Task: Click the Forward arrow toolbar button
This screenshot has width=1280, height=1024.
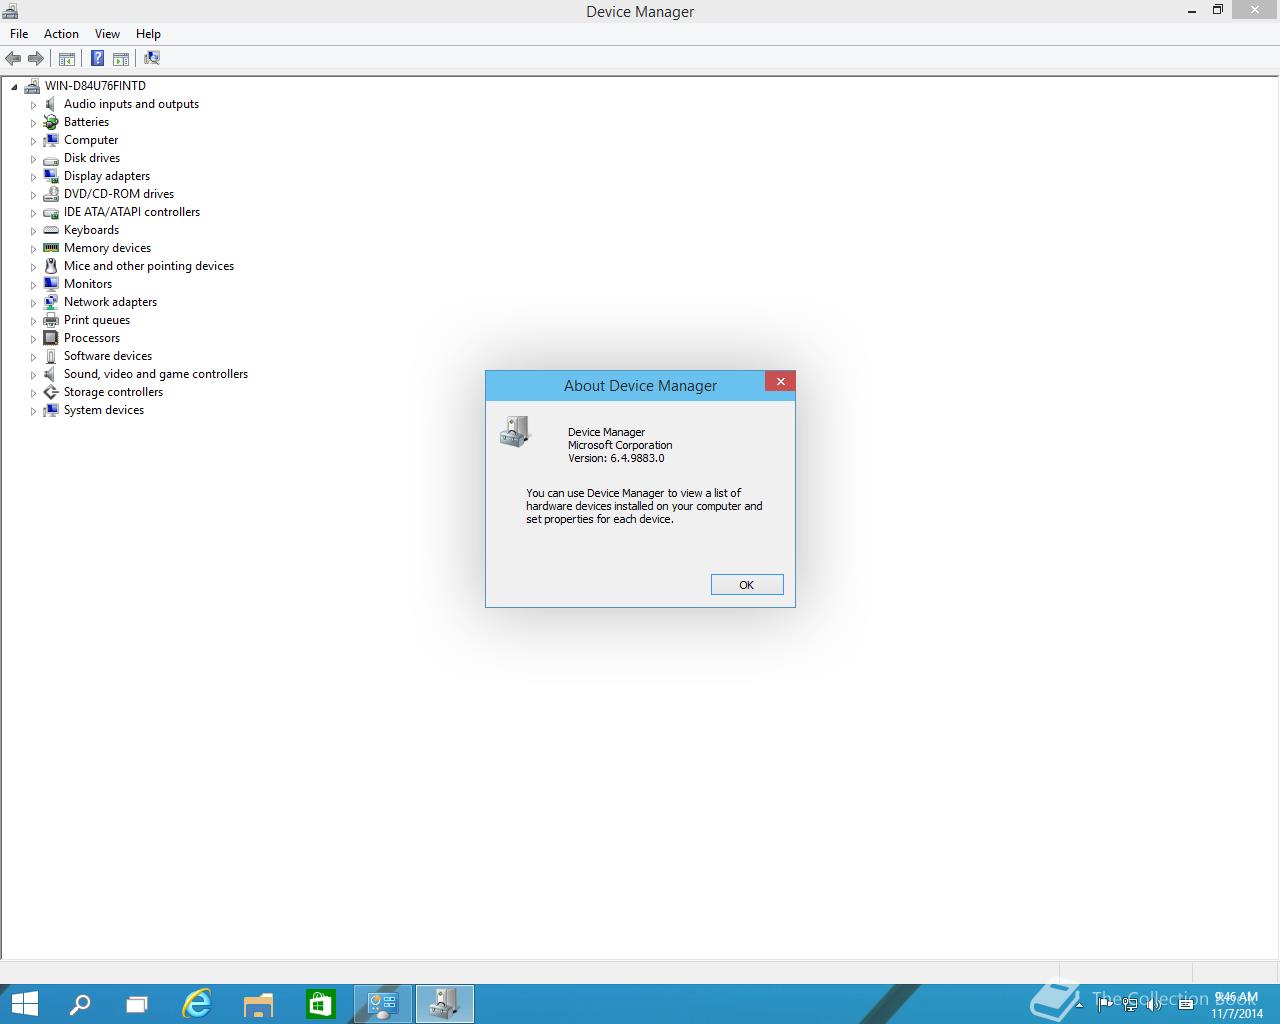Action: coord(36,58)
